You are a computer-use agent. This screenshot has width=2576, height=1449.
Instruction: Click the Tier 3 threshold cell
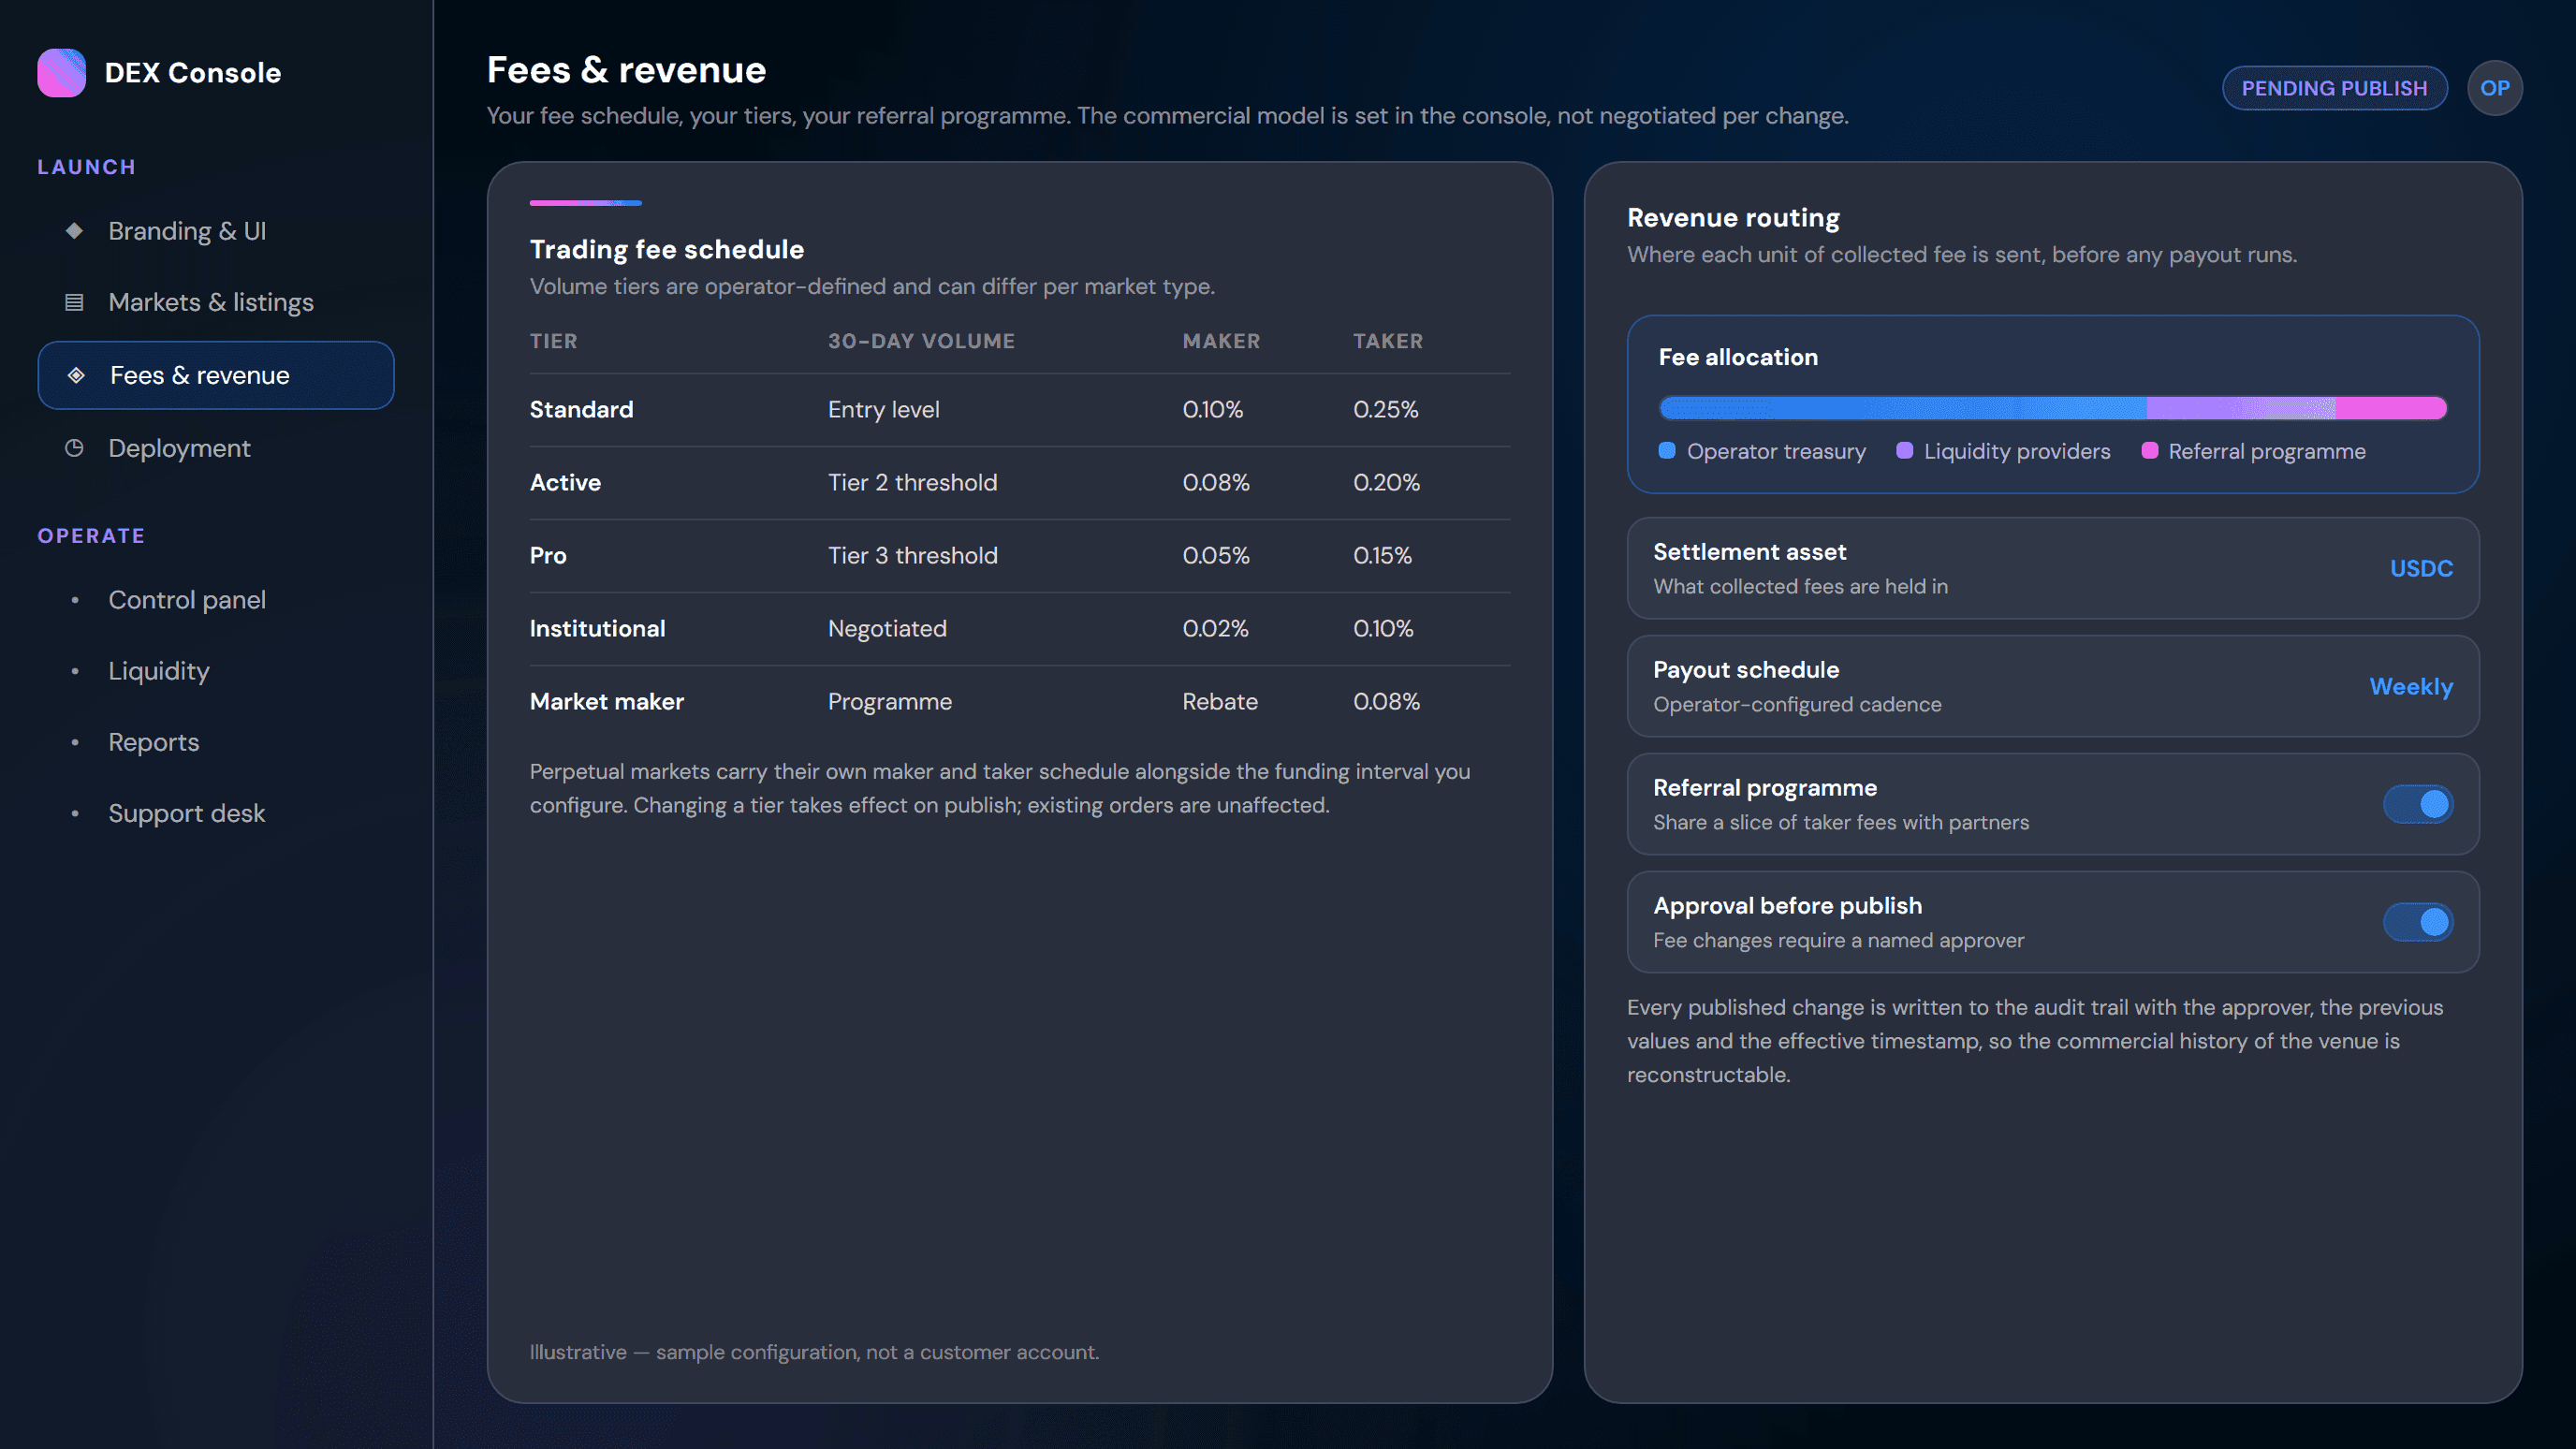pyautogui.click(x=912, y=555)
